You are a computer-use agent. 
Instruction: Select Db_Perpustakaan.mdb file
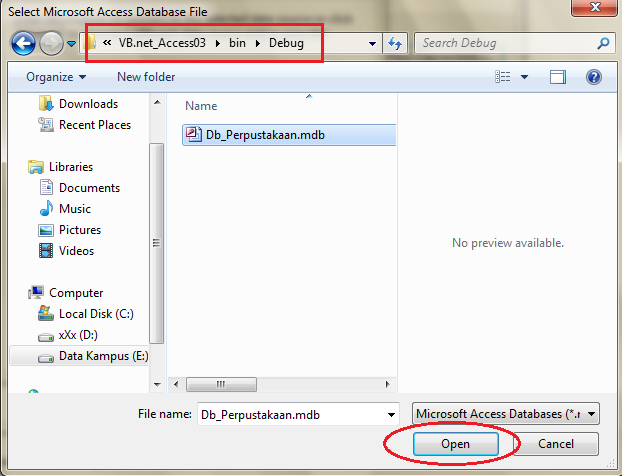pyautogui.click(x=289, y=135)
